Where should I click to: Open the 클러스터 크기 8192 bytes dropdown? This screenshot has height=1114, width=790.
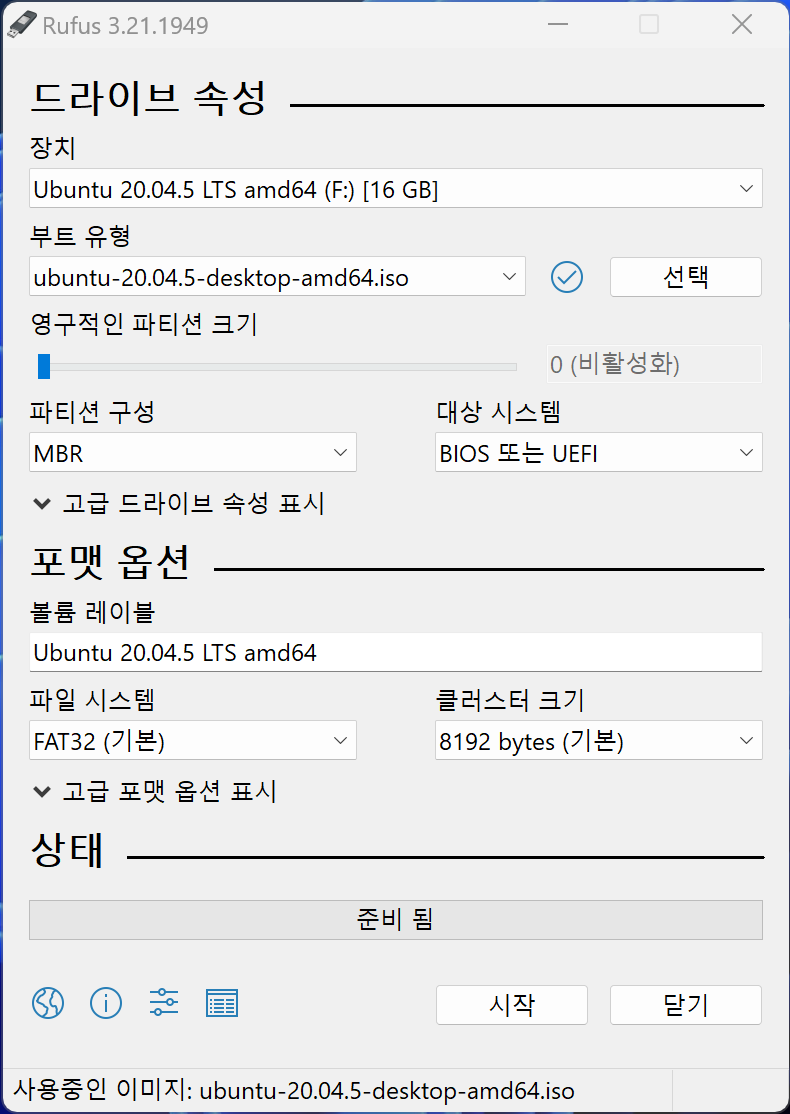point(599,740)
